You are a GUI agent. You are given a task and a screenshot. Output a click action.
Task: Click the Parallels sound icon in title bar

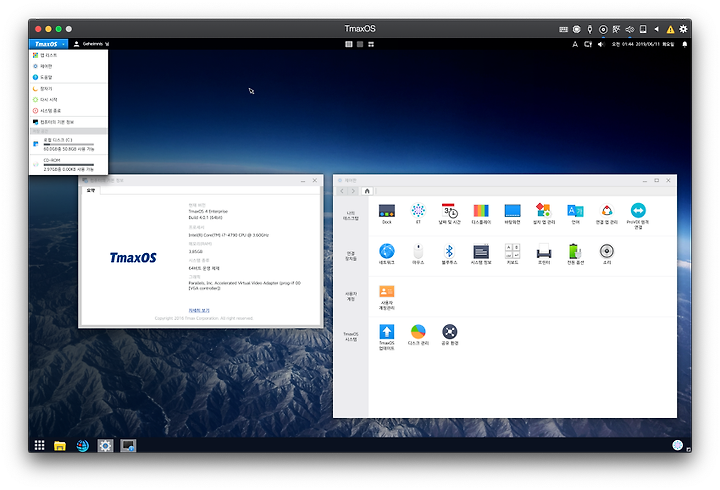630,29
